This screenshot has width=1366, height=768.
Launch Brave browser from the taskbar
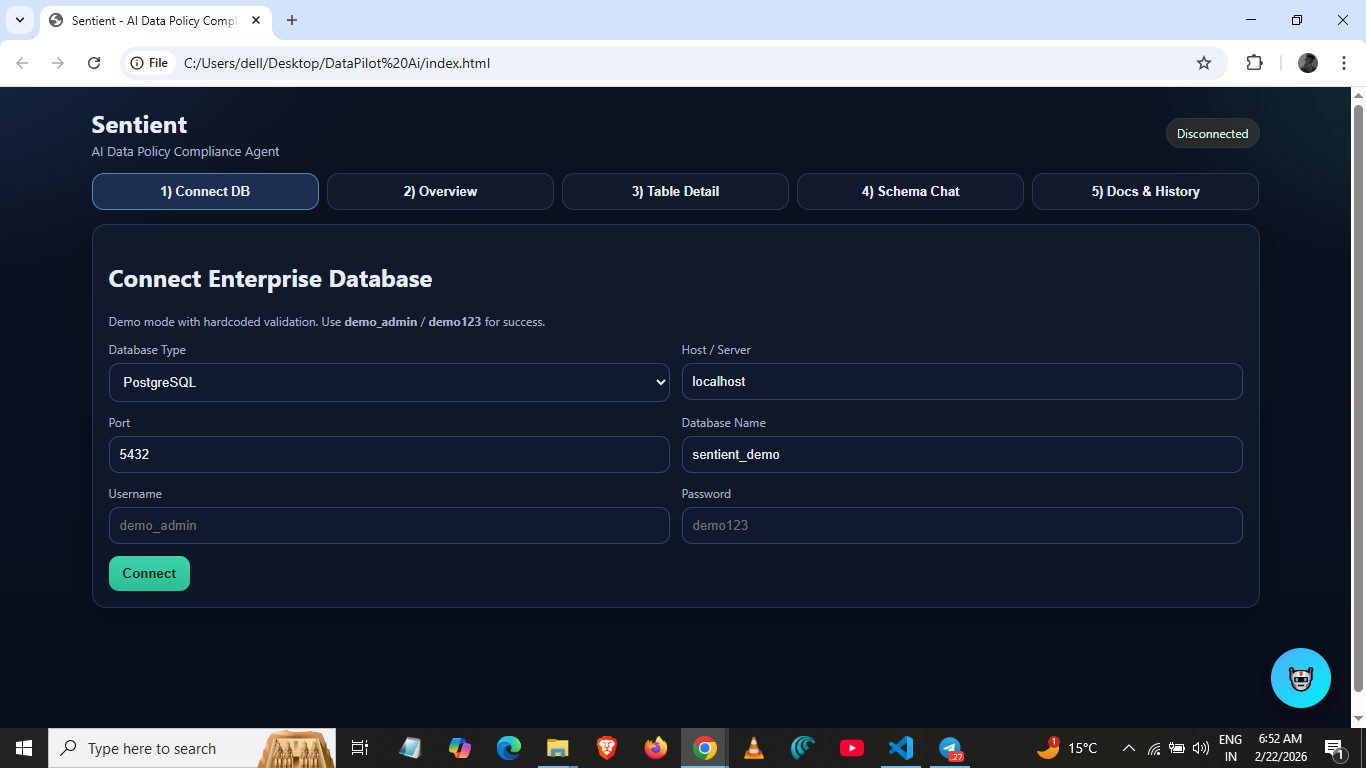click(x=607, y=748)
